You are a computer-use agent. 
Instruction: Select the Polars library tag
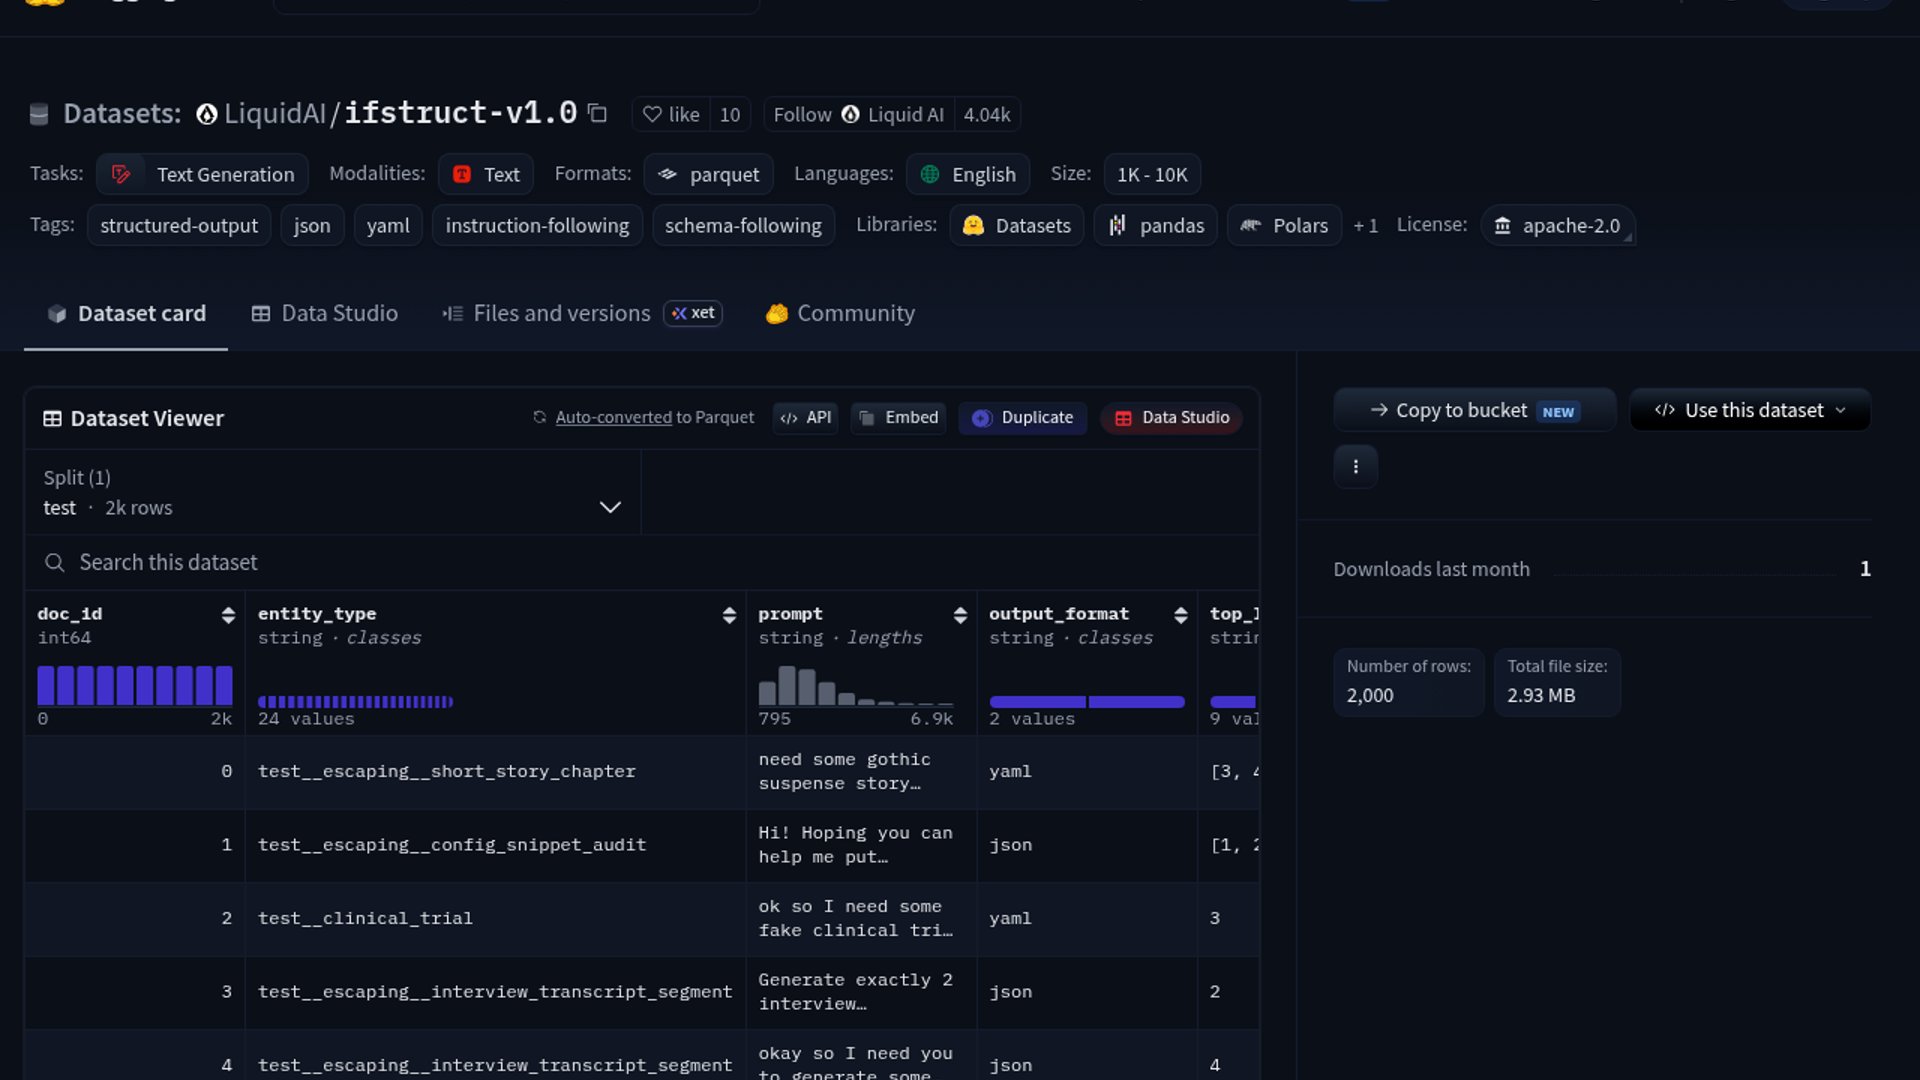pyautogui.click(x=1284, y=225)
